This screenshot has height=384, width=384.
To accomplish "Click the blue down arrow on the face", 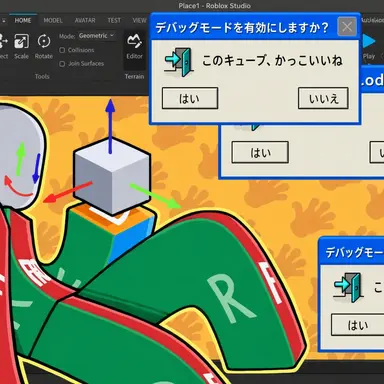I will [37, 168].
